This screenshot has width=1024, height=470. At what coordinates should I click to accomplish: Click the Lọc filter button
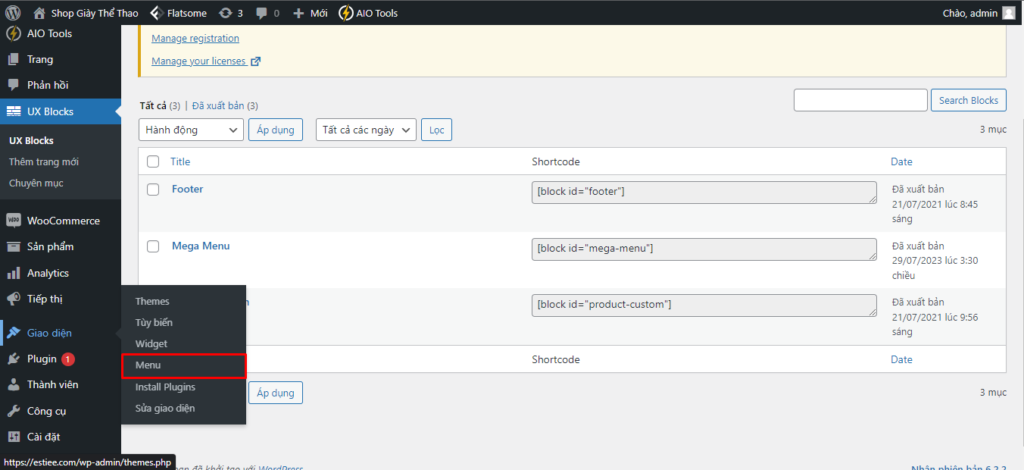(x=435, y=130)
